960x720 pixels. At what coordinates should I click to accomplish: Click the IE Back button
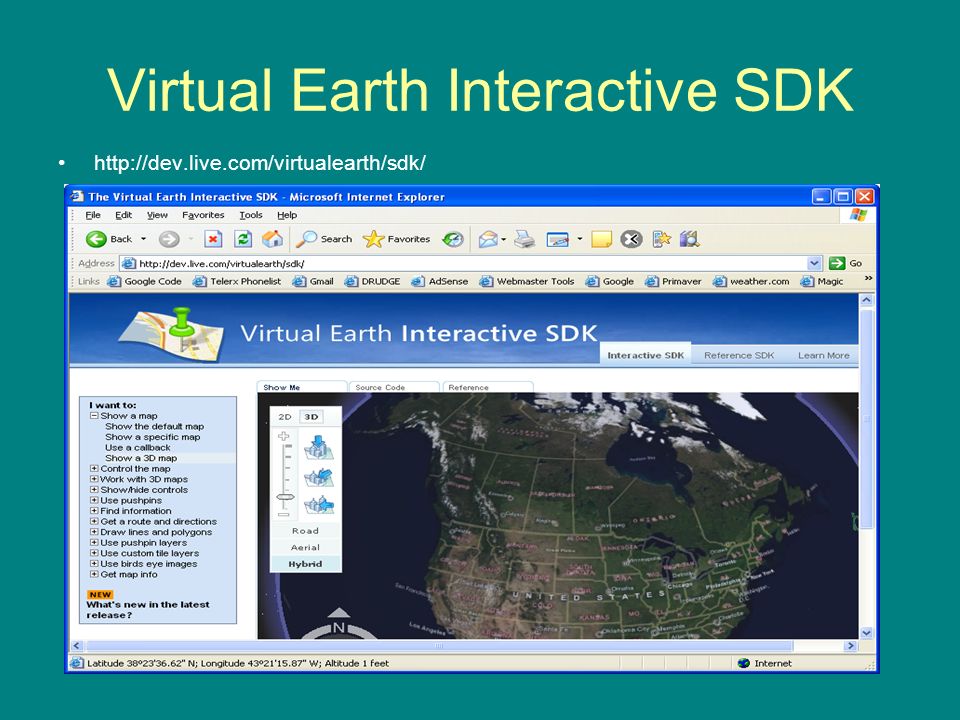pyautogui.click(x=109, y=239)
